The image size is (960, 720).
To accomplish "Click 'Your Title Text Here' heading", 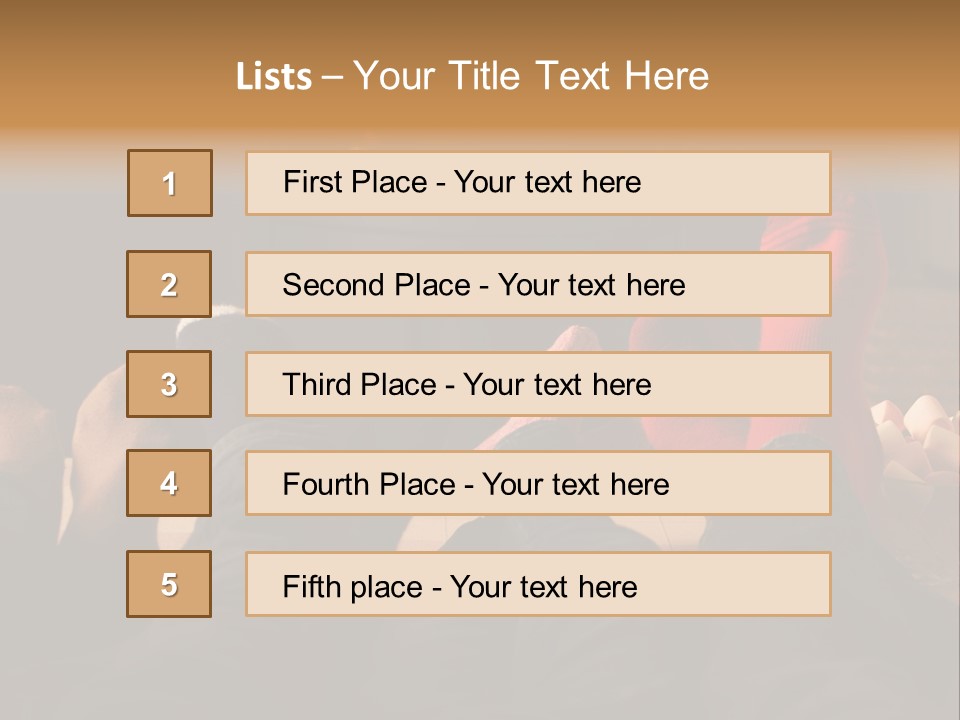I will click(530, 76).
